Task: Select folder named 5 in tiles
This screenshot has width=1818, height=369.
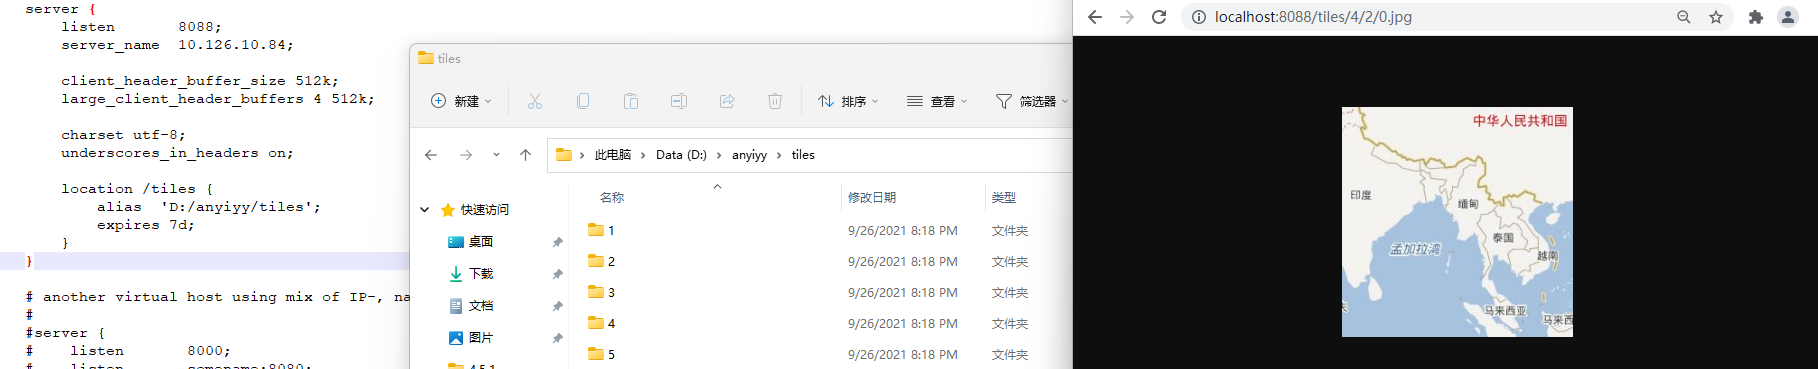Action: pyautogui.click(x=602, y=354)
